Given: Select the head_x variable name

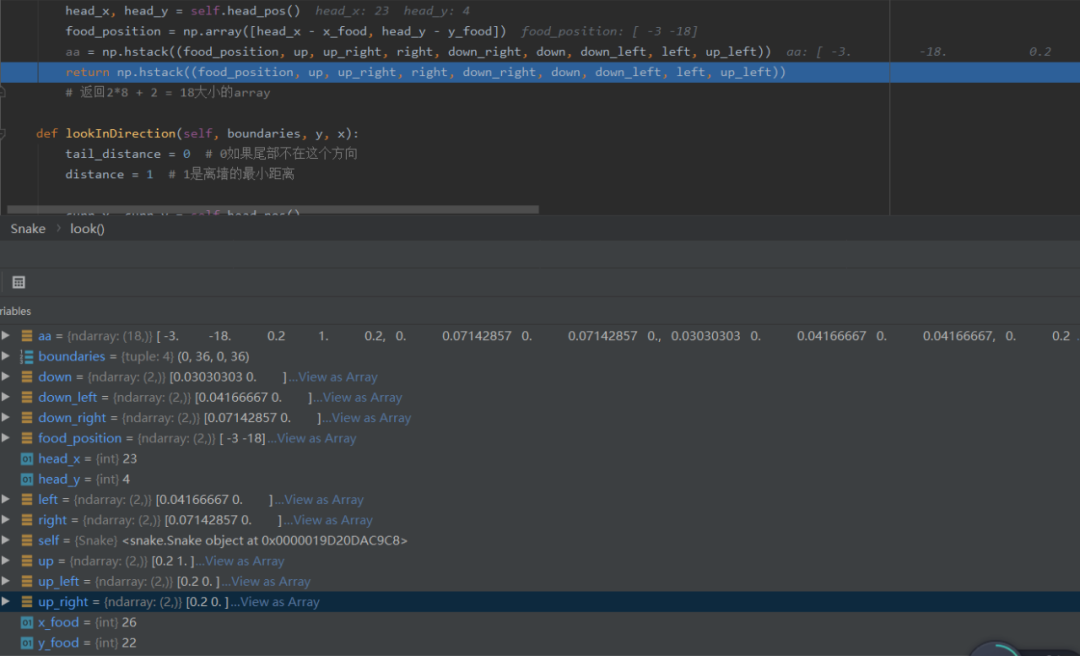Looking at the screenshot, I should tap(59, 459).
